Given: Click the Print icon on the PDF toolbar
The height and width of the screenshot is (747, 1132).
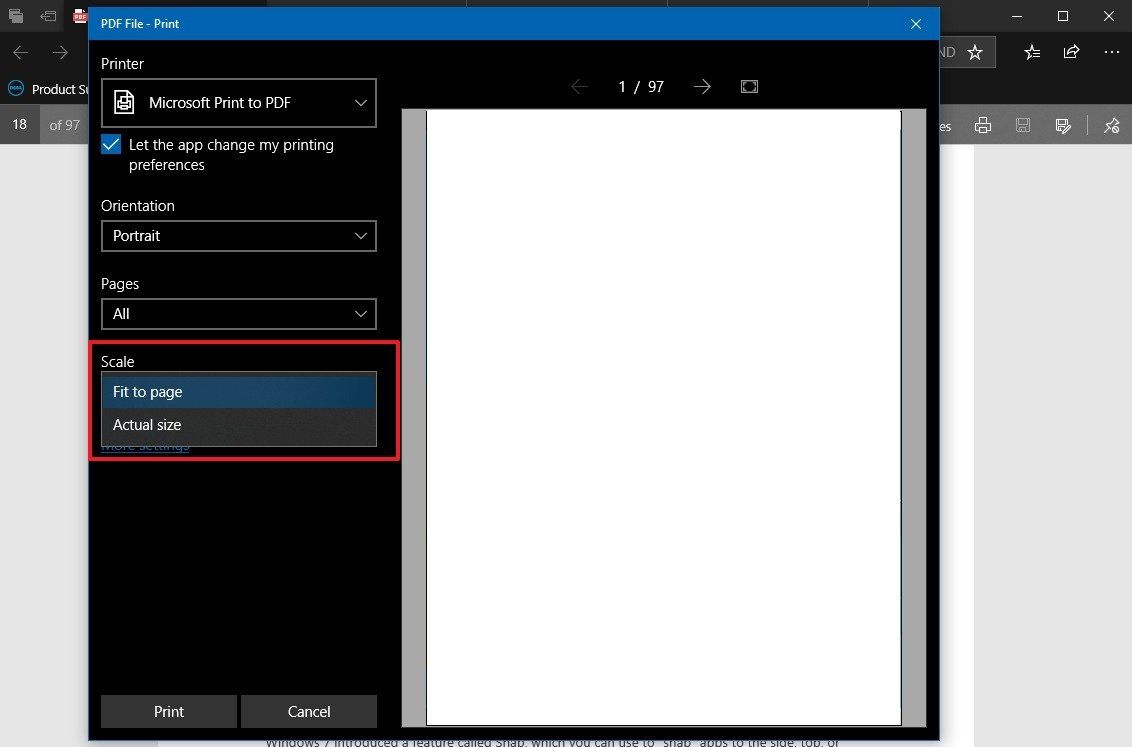Looking at the screenshot, I should [x=983, y=125].
